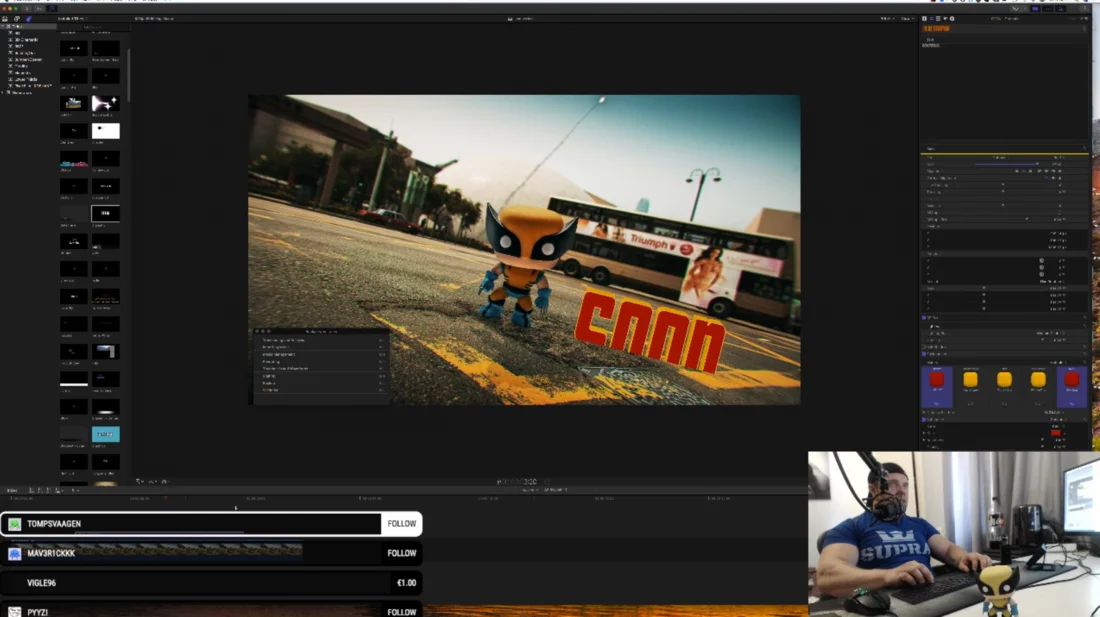Click the first inspector tab icon
Viewport: 1100px width, 617px height.
click(924, 18)
